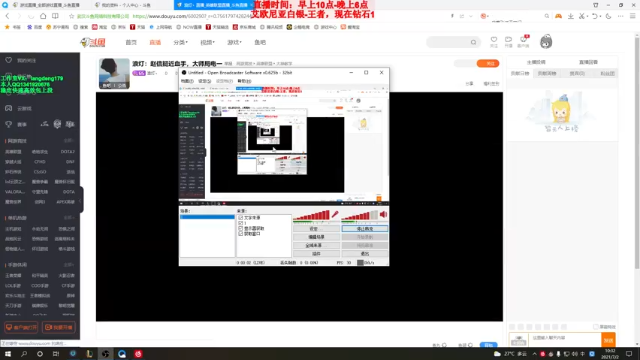The width and height of the screenshot is (640, 360).
Task: Toggle the fourth source checkbox 获取窗口
Action: click(x=240, y=234)
